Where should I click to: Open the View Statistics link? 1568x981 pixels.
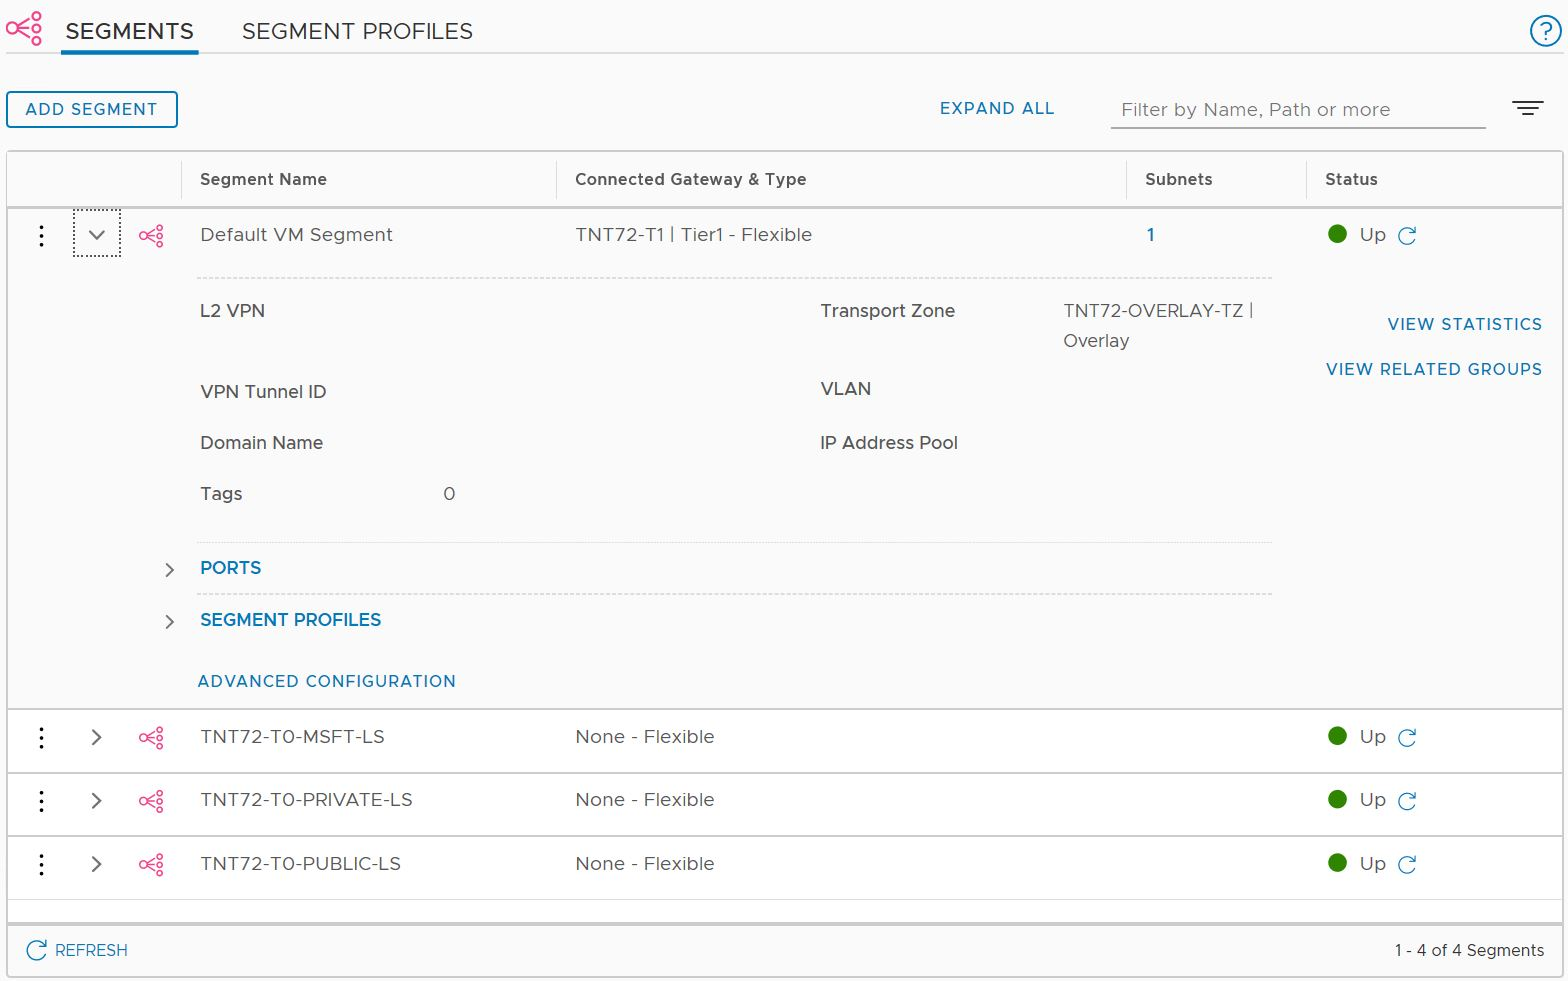click(1464, 324)
